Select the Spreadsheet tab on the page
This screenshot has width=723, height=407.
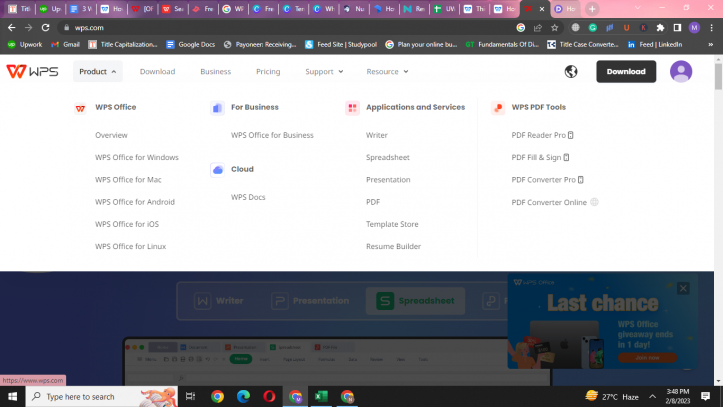click(415, 301)
